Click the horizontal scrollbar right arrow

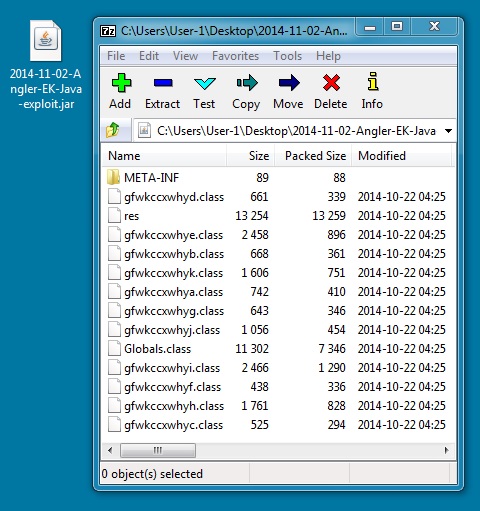tap(447, 451)
